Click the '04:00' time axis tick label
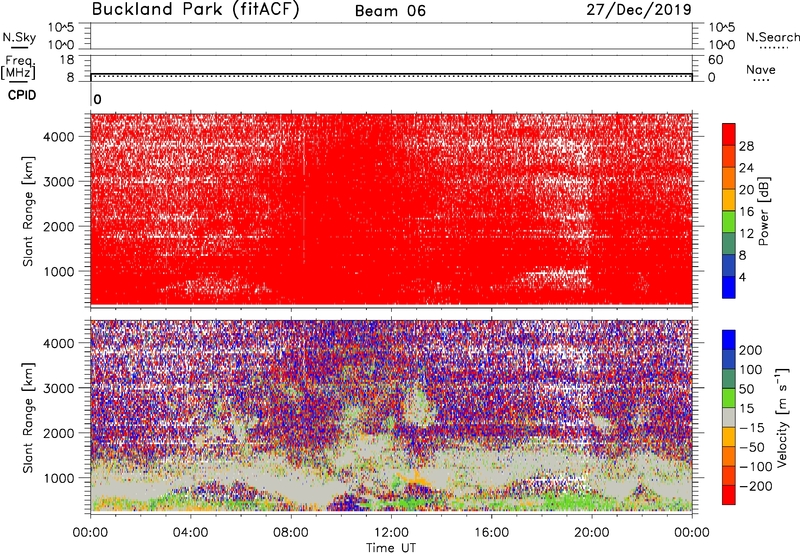800x554 pixels. [191, 533]
